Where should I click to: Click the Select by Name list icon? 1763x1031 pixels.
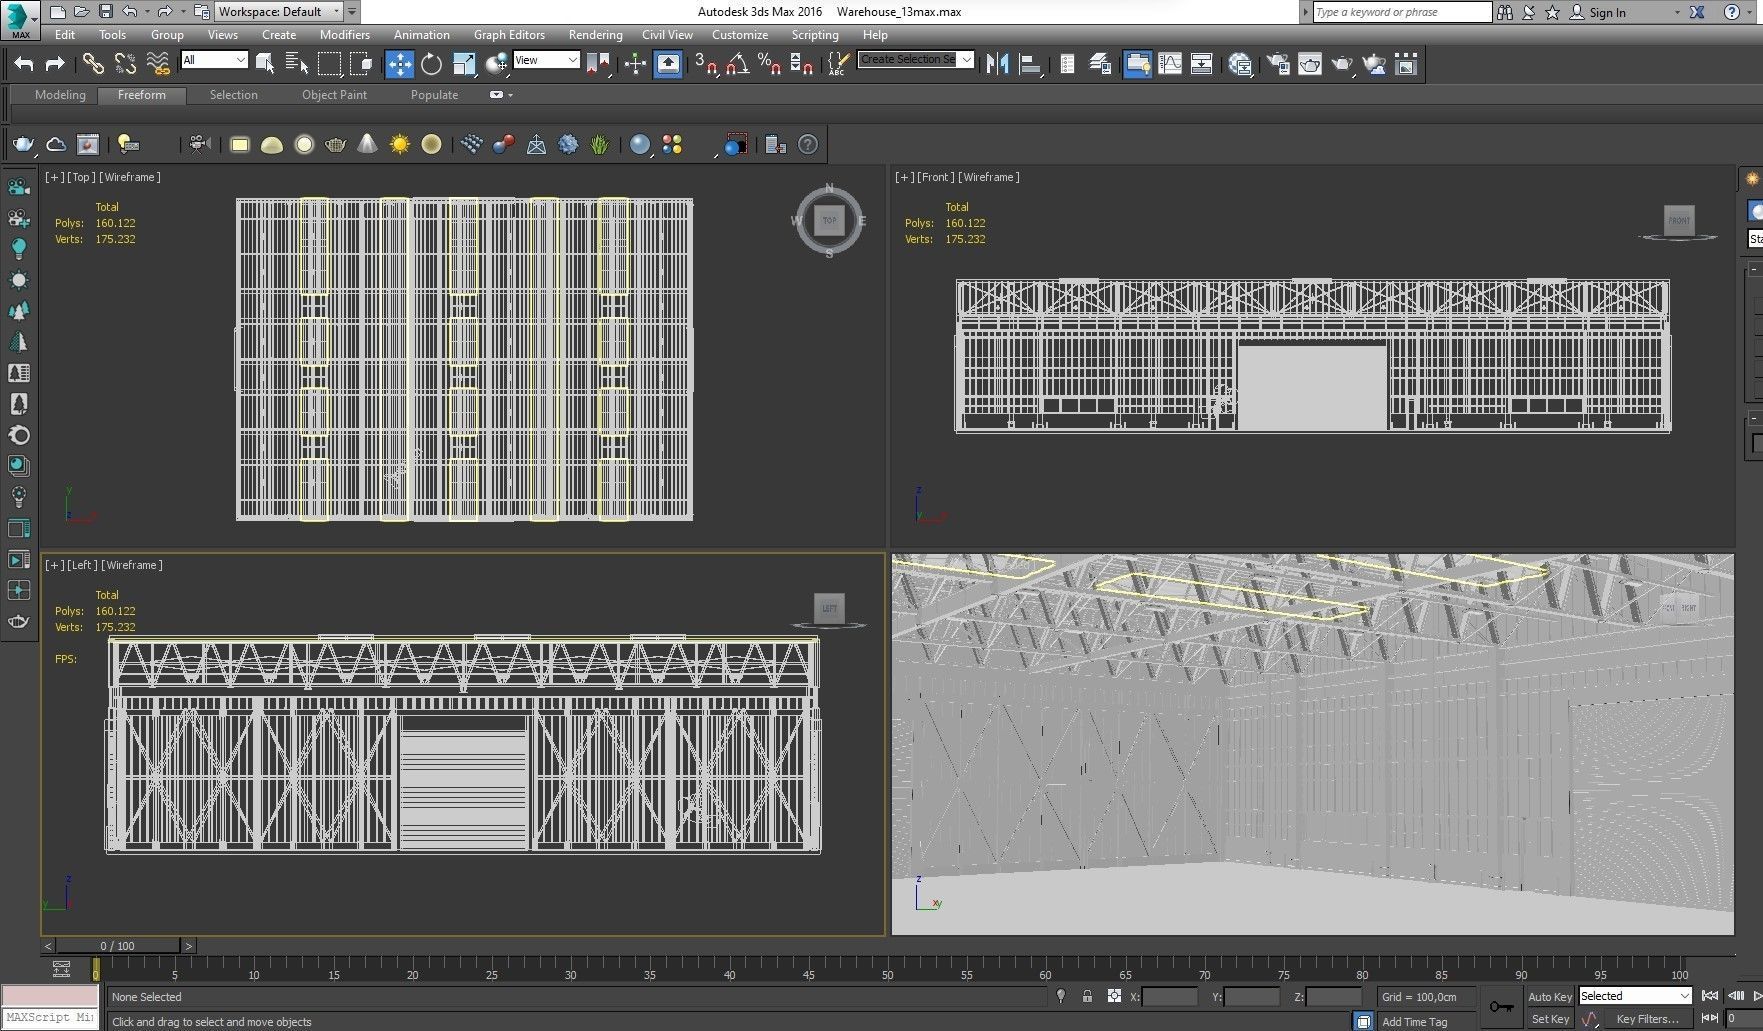pyautogui.click(x=297, y=64)
